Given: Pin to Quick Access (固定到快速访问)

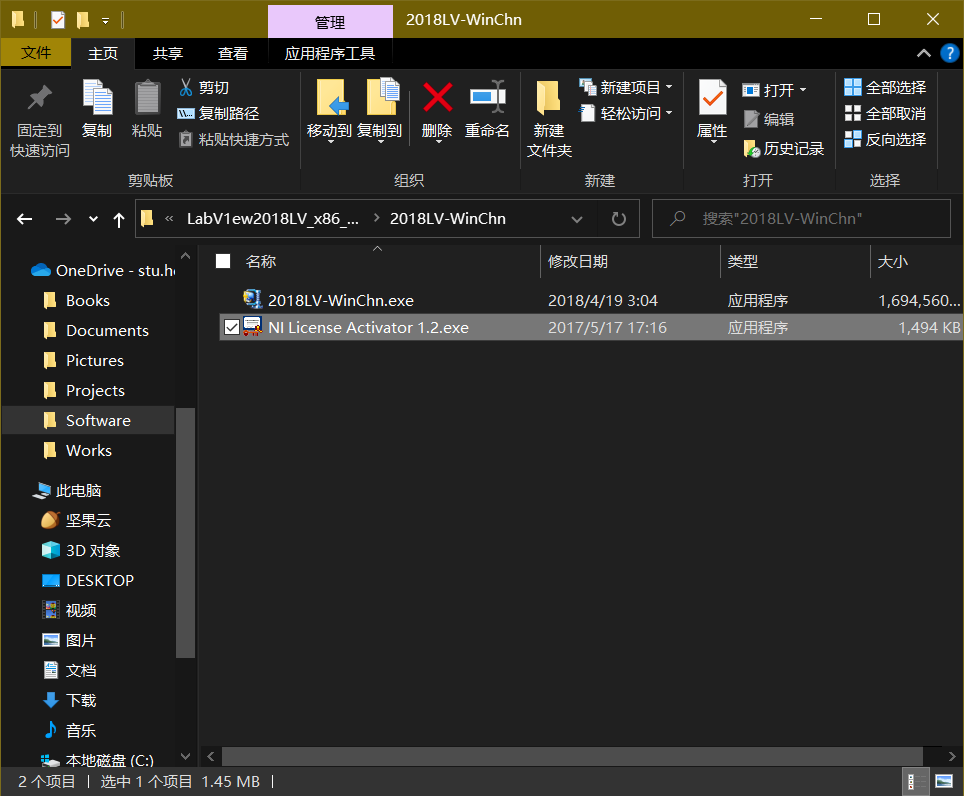Looking at the screenshot, I should (x=40, y=121).
